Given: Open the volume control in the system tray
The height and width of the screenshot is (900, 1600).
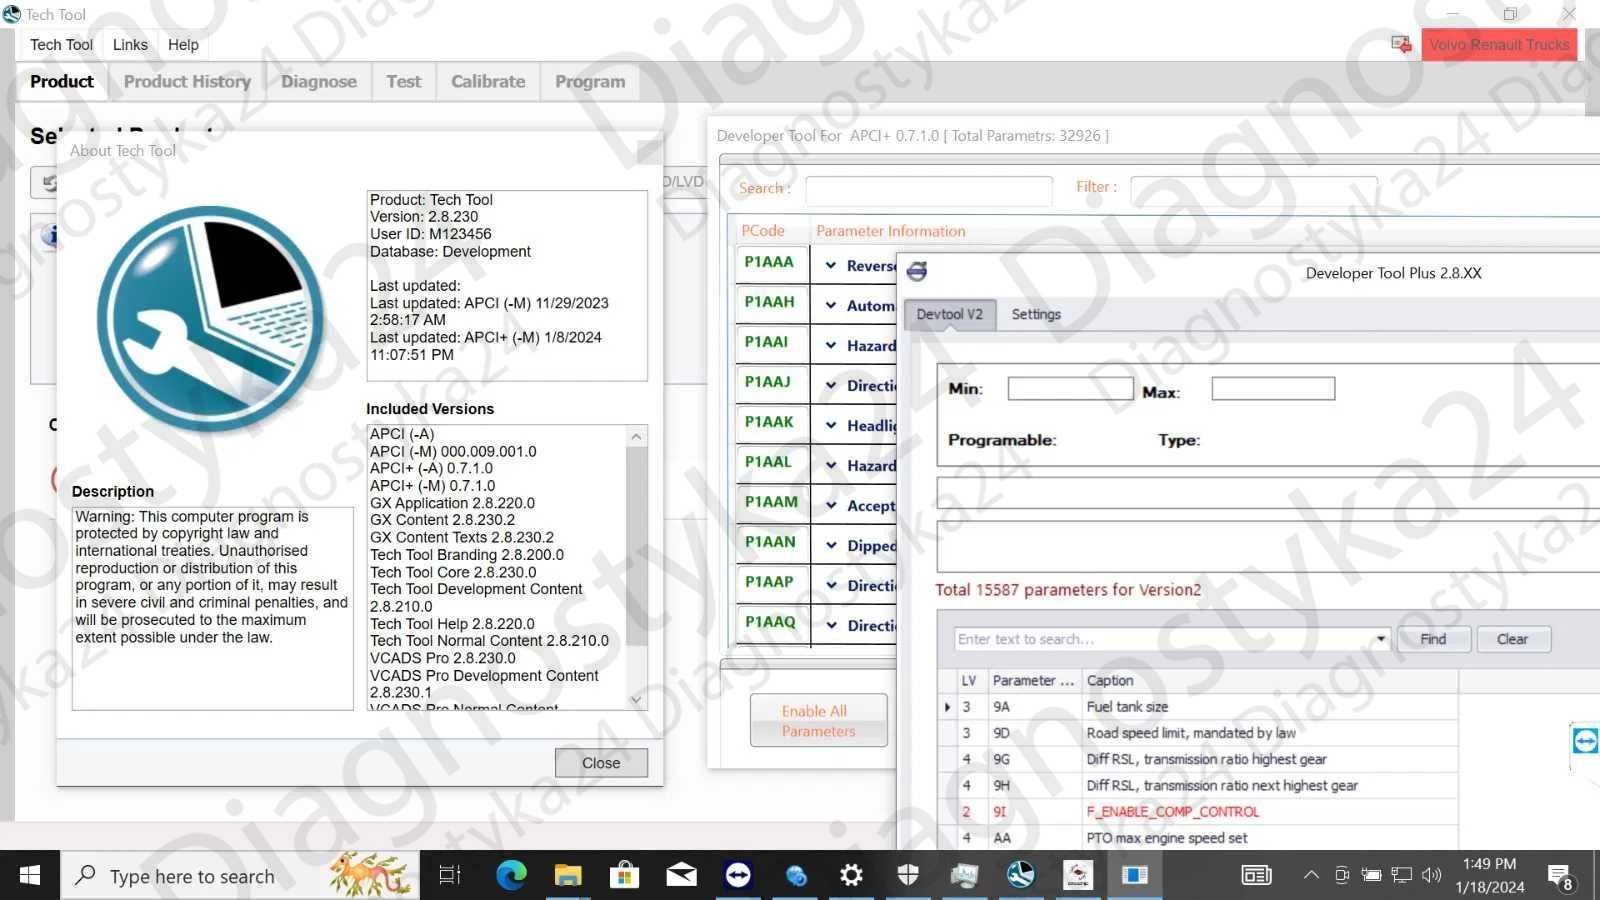Looking at the screenshot, I should [1432, 875].
